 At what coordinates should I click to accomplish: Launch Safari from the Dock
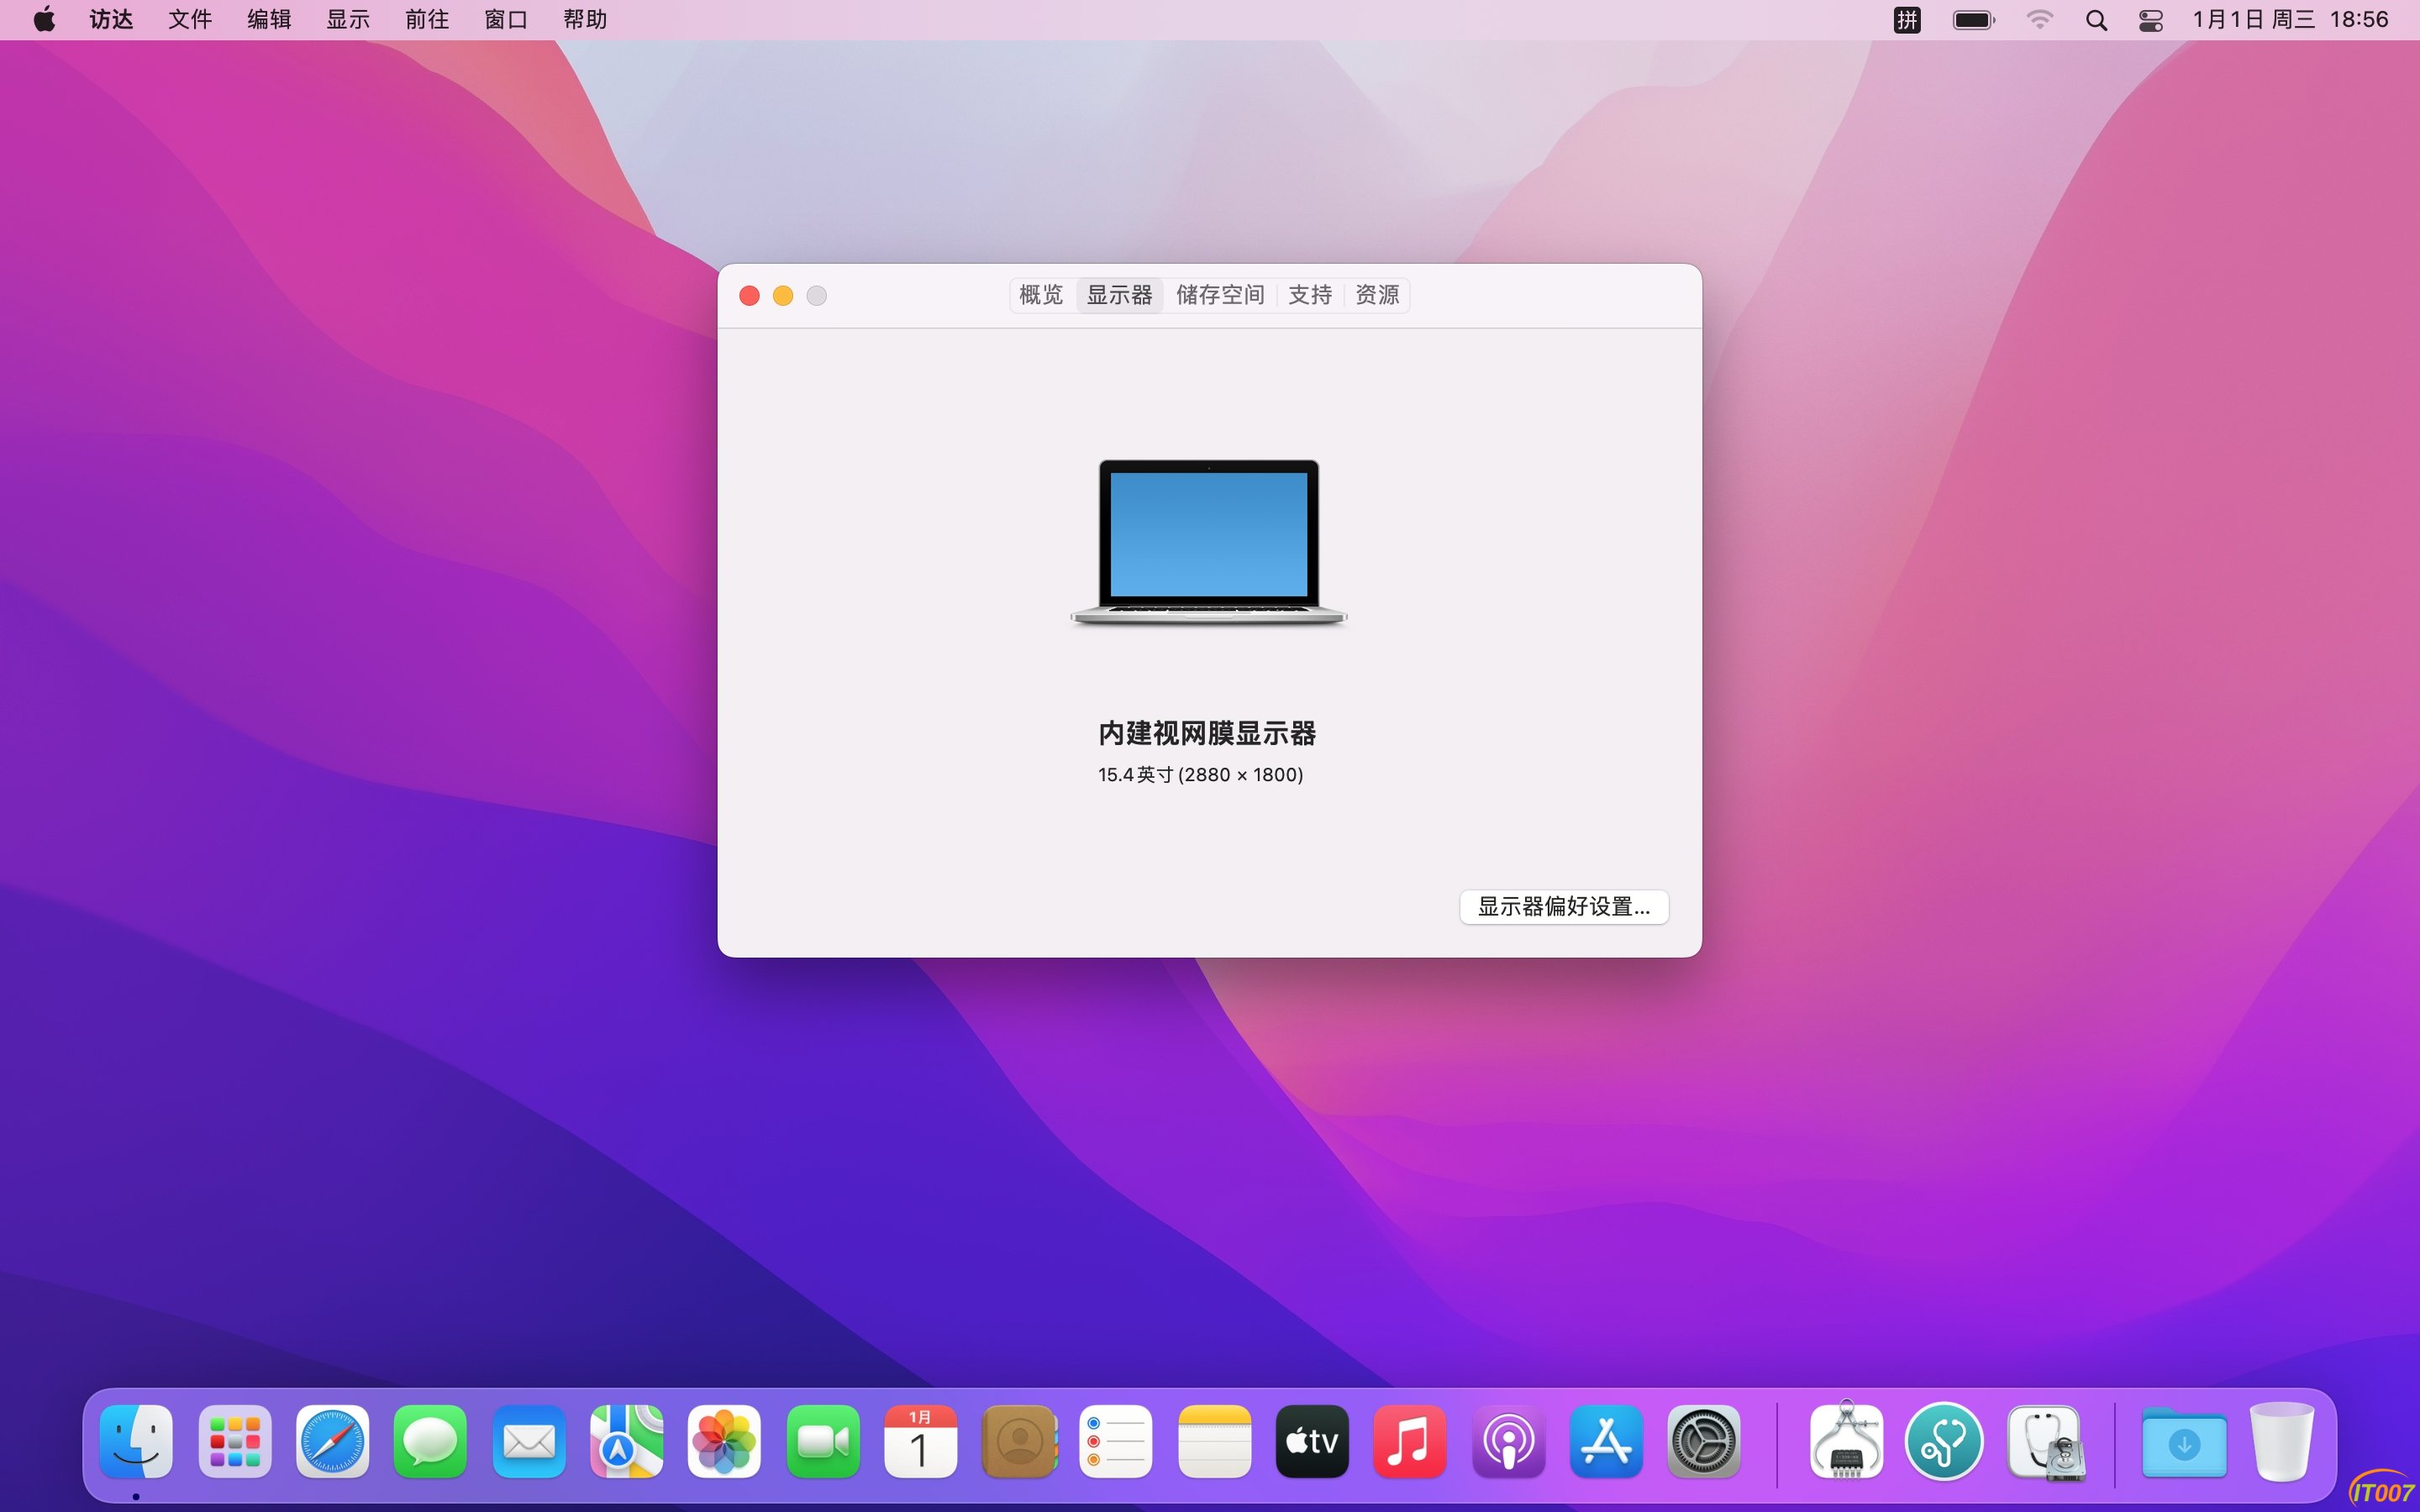coord(333,1441)
